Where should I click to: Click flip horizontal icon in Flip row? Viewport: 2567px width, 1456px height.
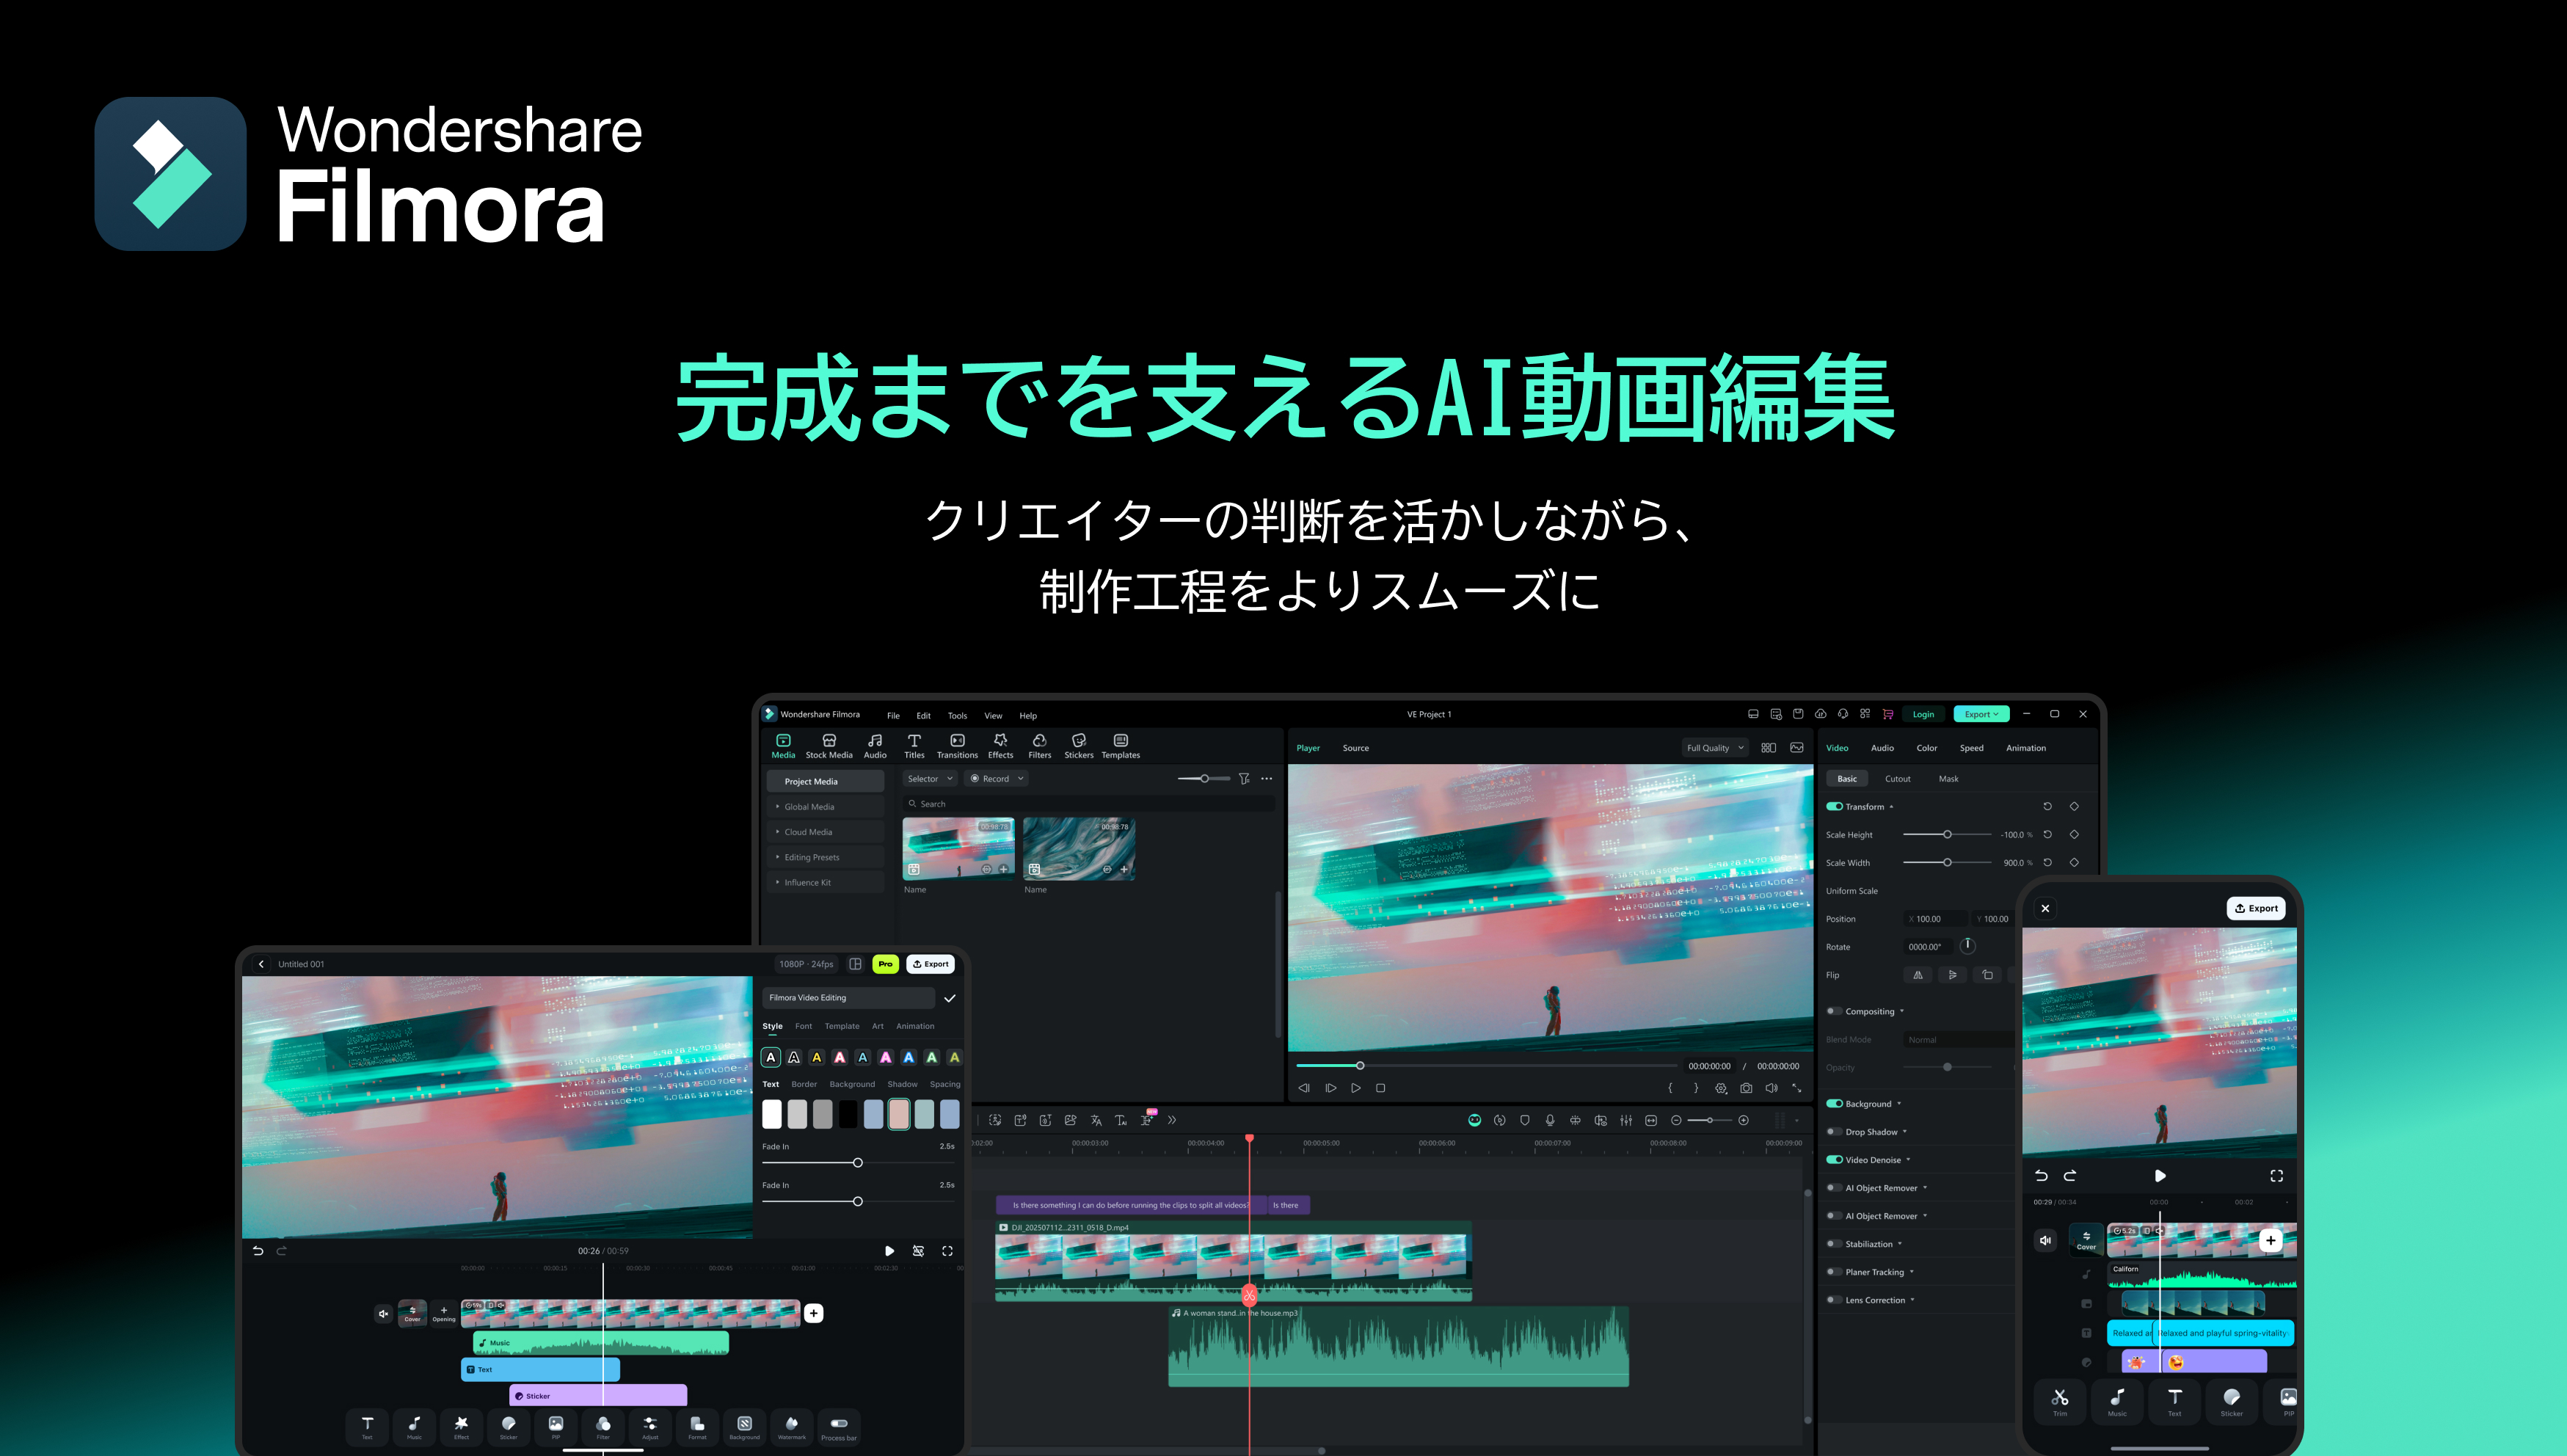[x=1917, y=975]
